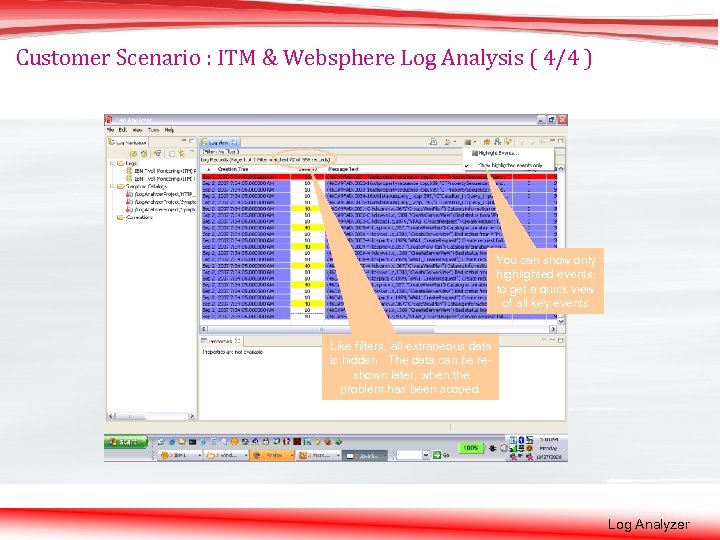The width and height of the screenshot is (720, 540).
Task: Click the Show Desktop quick launch icon
Action: [x=161, y=442]
